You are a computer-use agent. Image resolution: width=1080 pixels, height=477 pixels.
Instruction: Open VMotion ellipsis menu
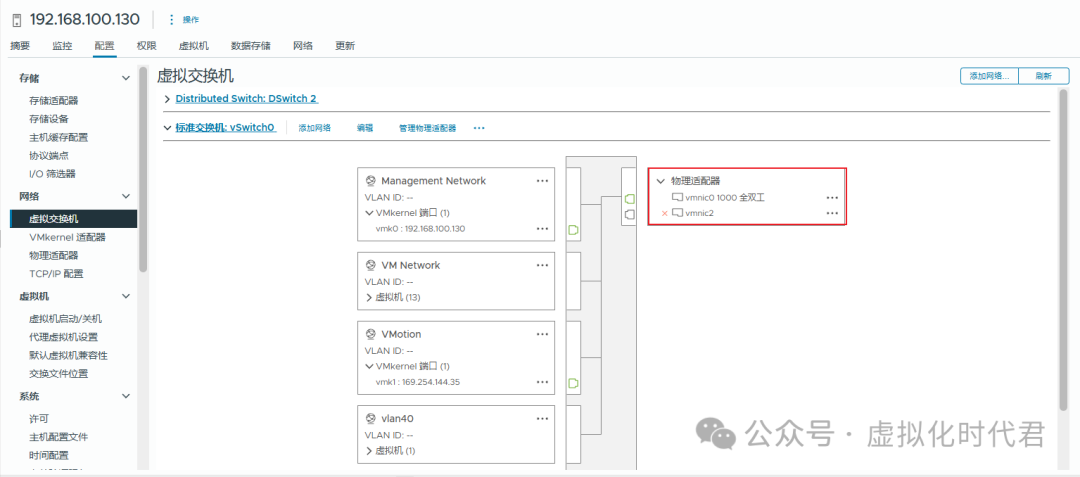click(542, 334)
